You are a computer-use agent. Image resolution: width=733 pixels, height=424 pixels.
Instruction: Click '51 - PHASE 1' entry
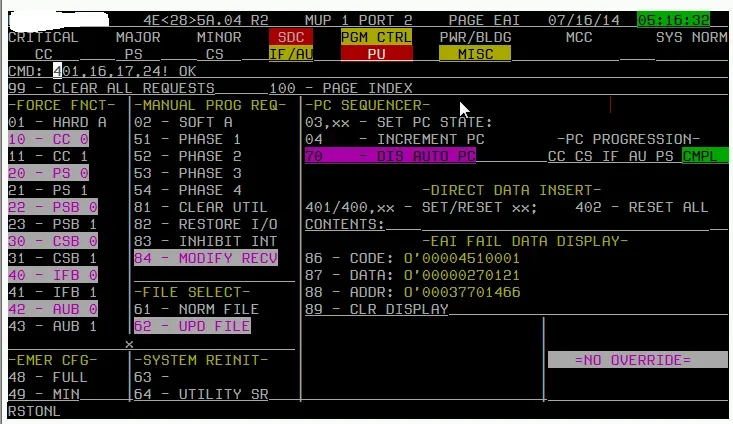coord(188,139)
